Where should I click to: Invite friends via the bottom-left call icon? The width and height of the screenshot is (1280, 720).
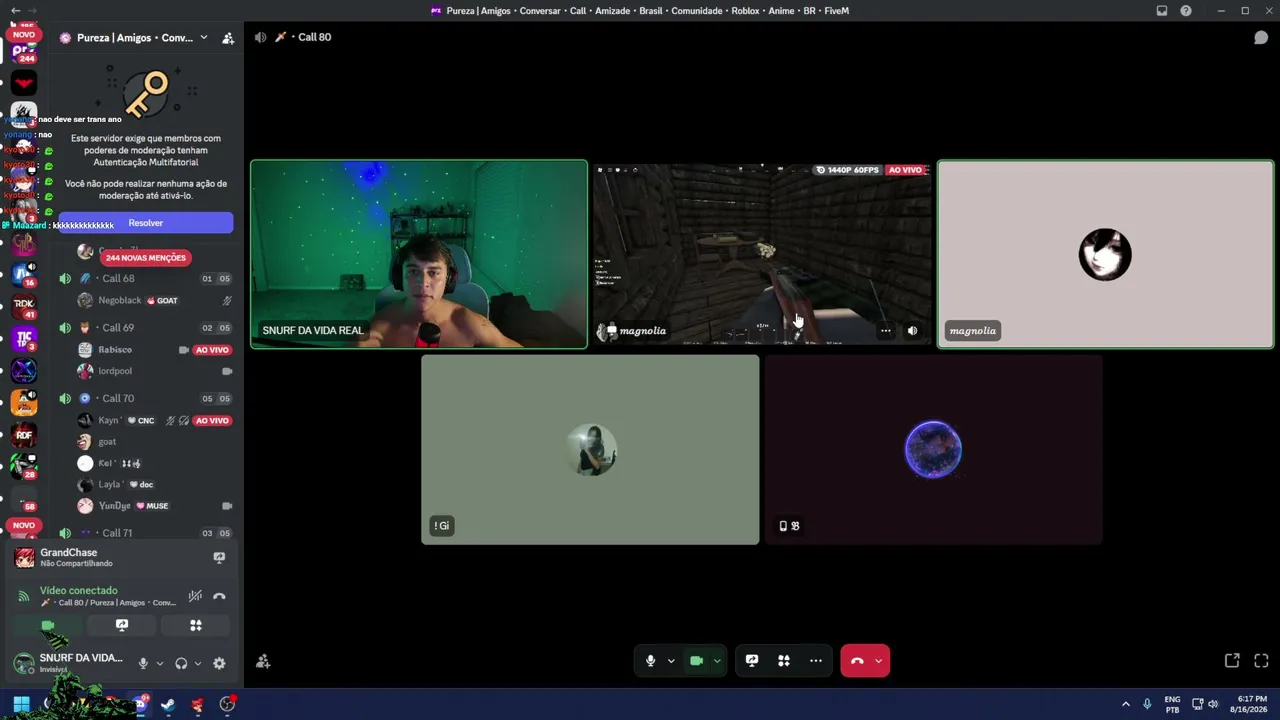(x=263, y=661)
